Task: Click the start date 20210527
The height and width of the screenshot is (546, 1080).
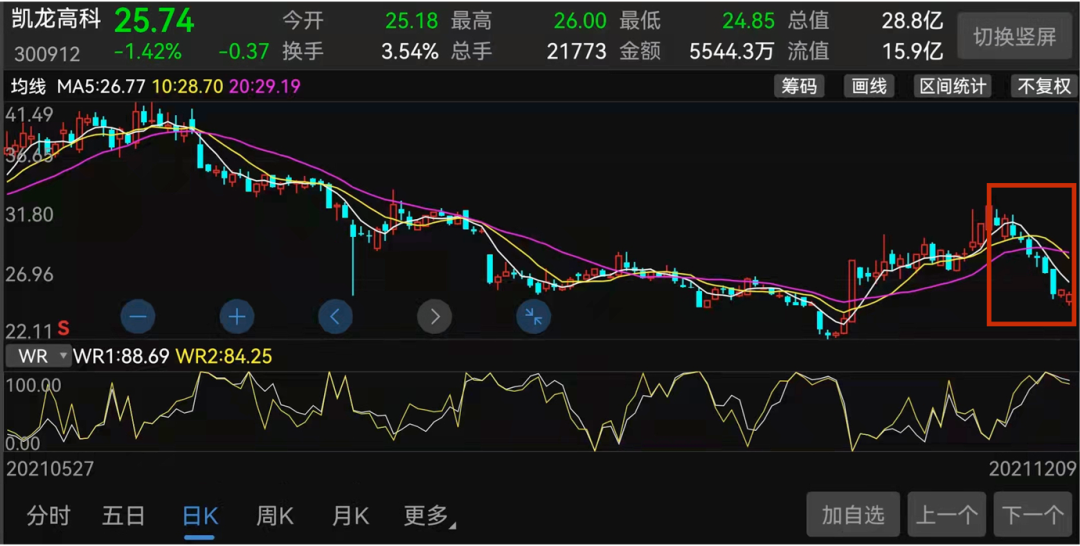Action: tap(50, 469)
